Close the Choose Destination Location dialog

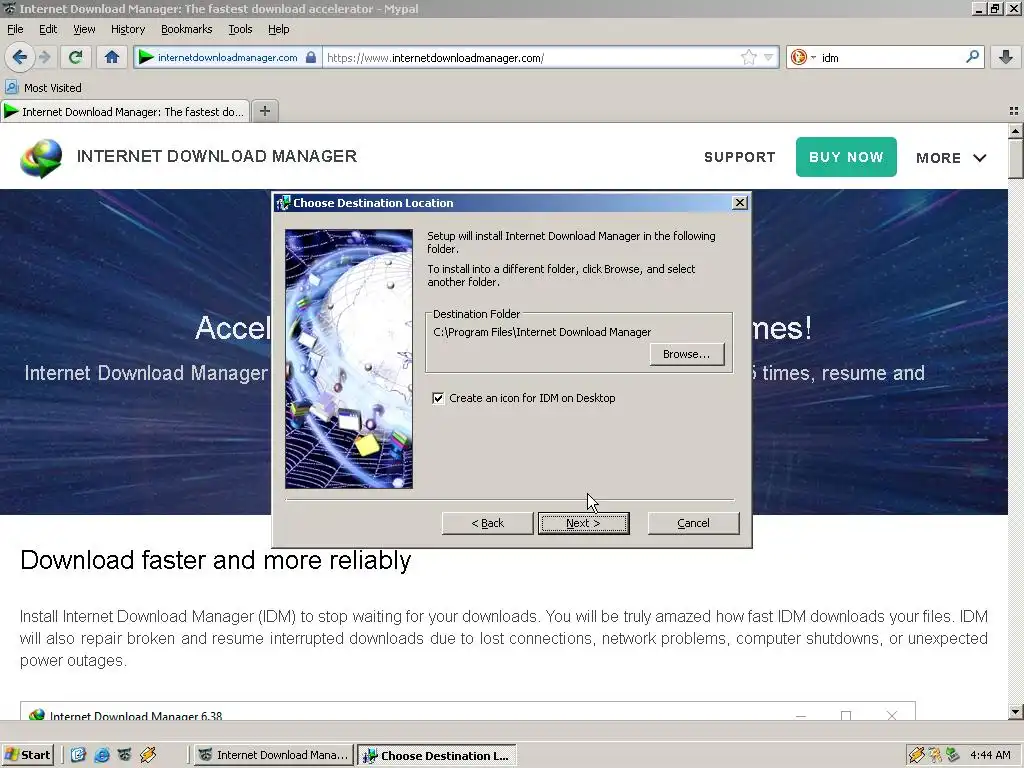pyautogui.click(x=739, y=203)
